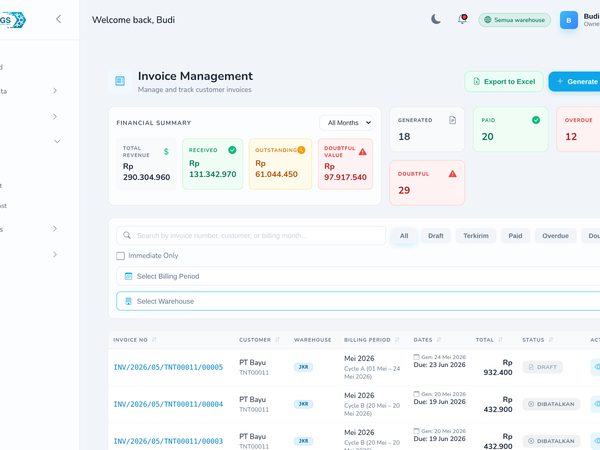Focus the invoice search field

251,236
